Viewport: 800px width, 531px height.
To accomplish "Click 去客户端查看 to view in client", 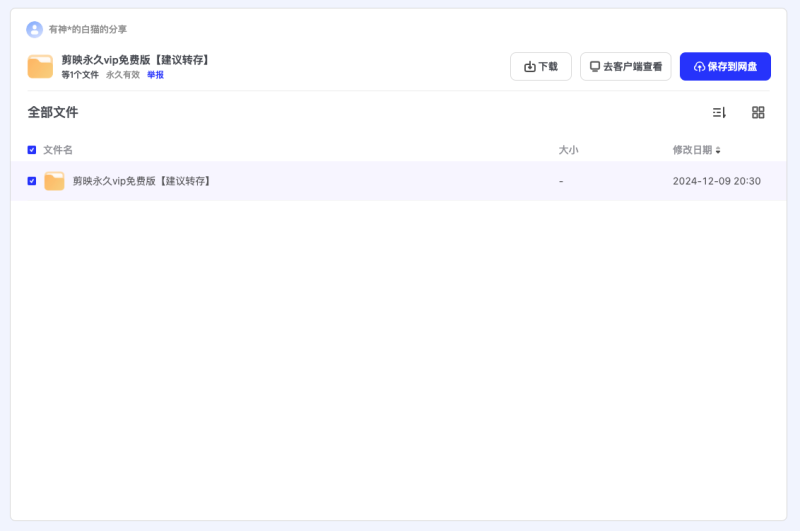I will coord(625,67).
